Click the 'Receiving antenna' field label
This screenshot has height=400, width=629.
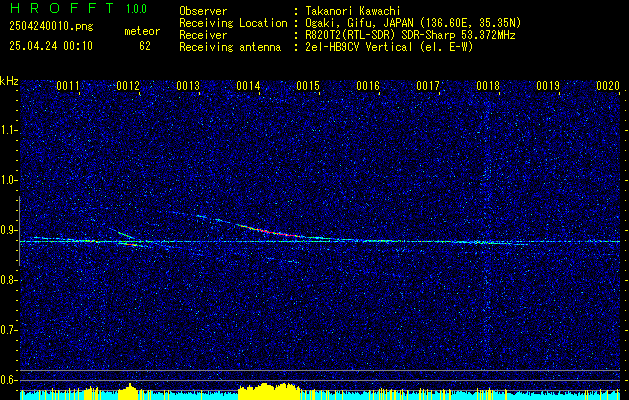[x=230, y=47]
